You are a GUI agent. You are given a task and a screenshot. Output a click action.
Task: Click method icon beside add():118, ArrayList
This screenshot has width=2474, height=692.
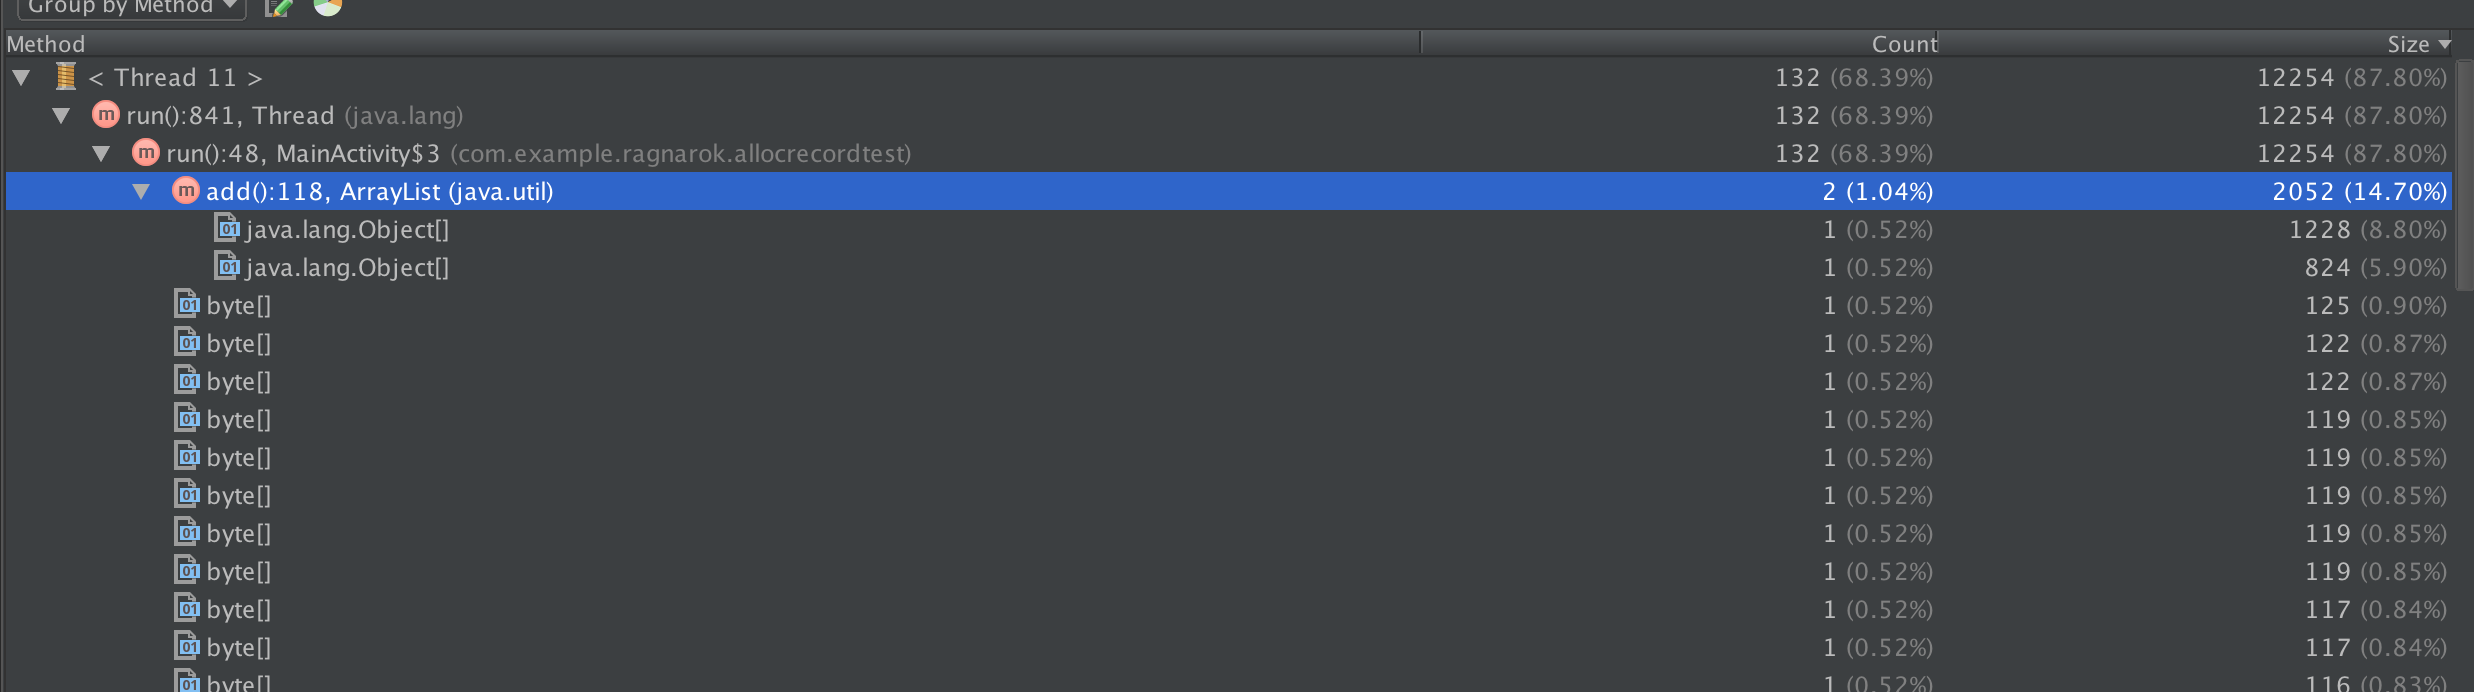[185, 191]
